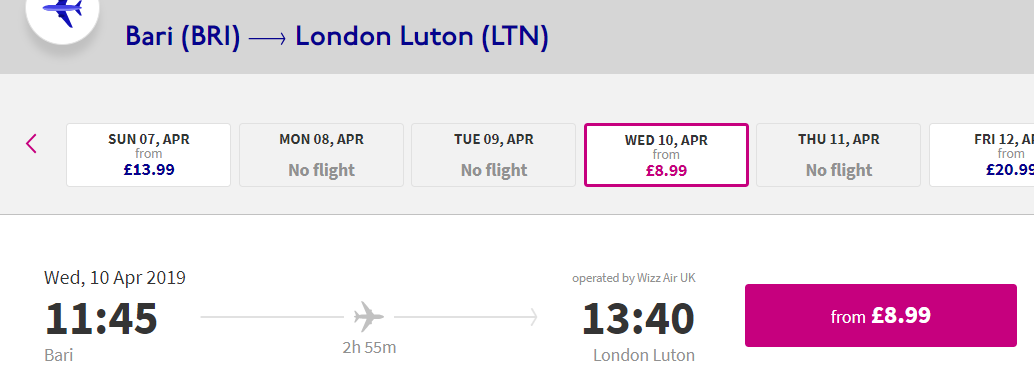
Task: Click the Bari (BRI) route heading
Action: [183, 36]
